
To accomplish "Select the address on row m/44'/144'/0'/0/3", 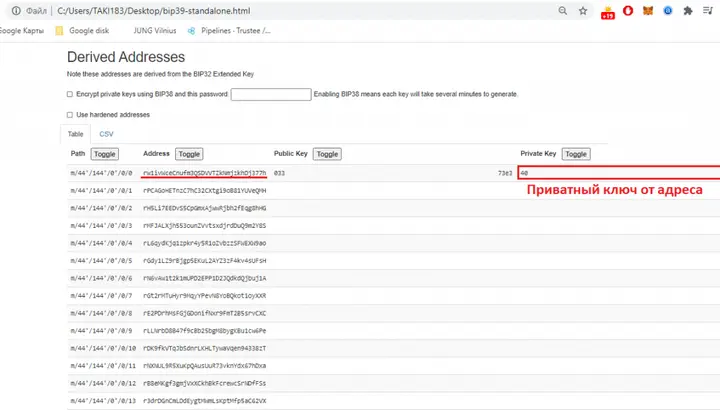I will [x=204, y=225].
